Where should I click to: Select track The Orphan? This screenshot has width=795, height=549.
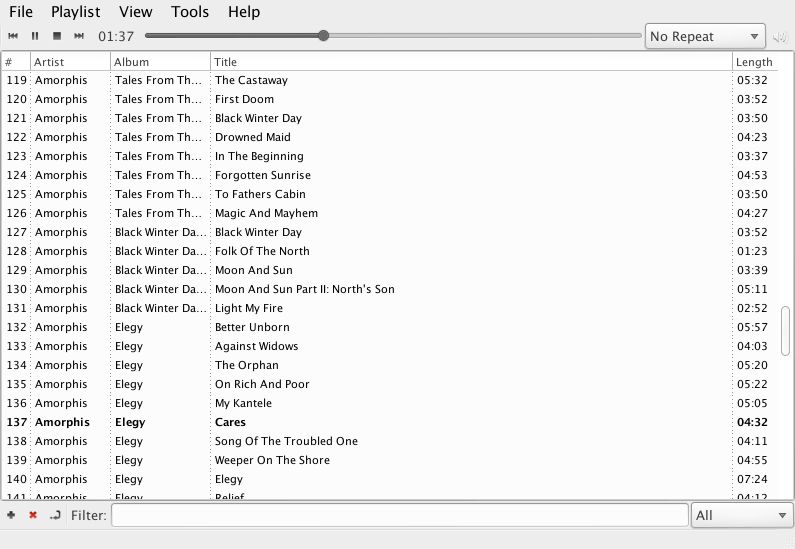(390, 365)
